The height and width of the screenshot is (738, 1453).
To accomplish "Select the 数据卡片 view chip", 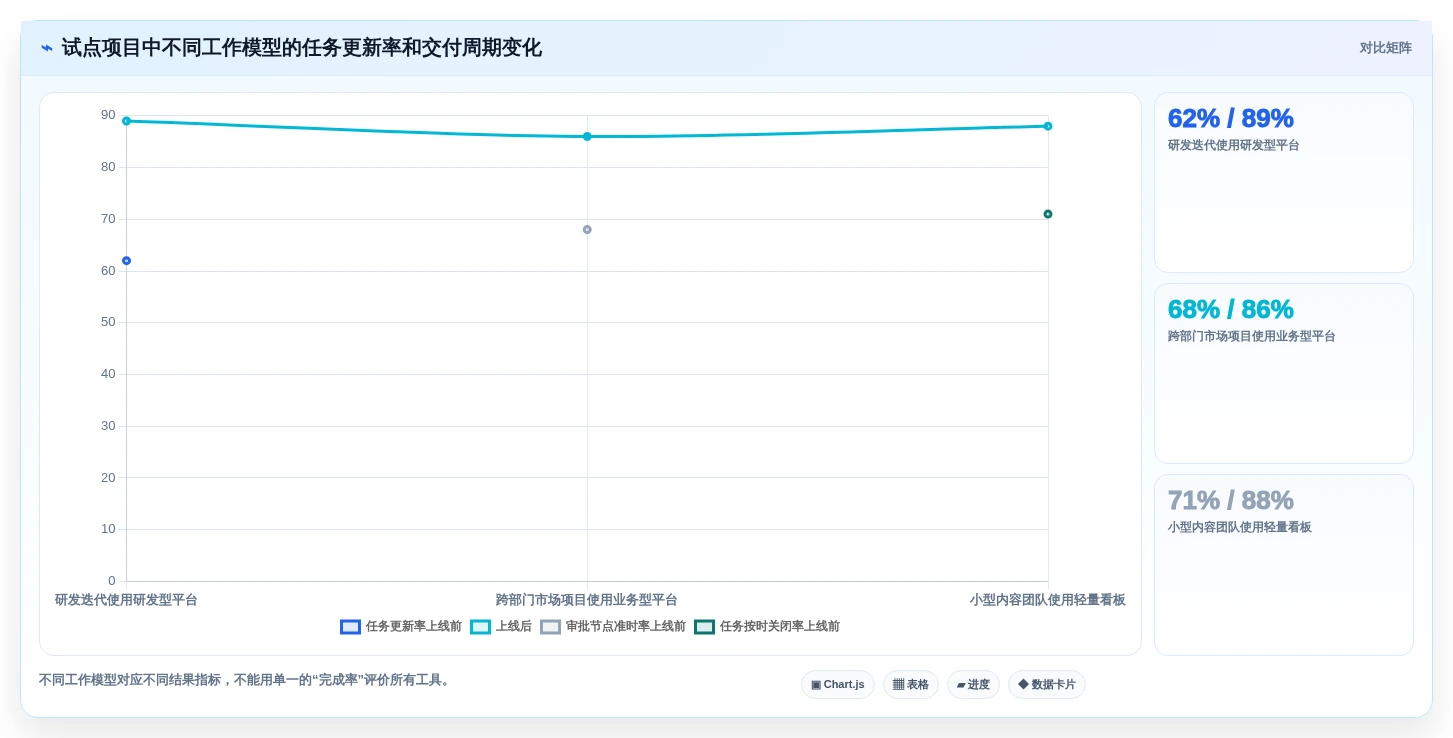I will [1046, 685].
